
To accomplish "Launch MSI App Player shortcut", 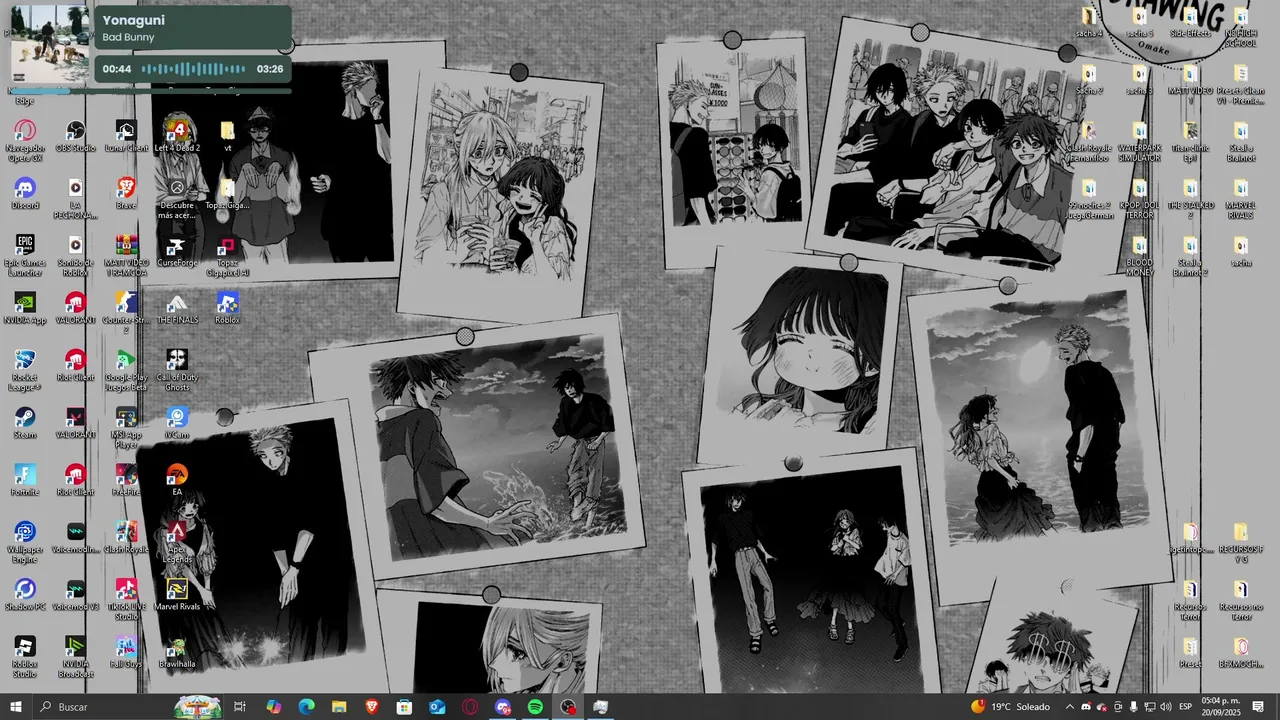I will pyautogui.click(x=126, y=428).
